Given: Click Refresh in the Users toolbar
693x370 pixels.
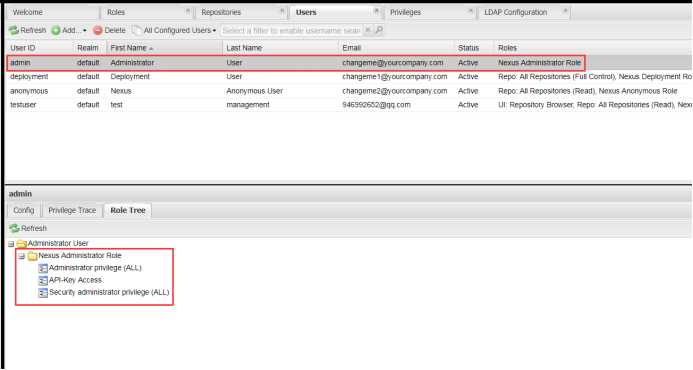Looking at the screenshot, I should 27,30.
